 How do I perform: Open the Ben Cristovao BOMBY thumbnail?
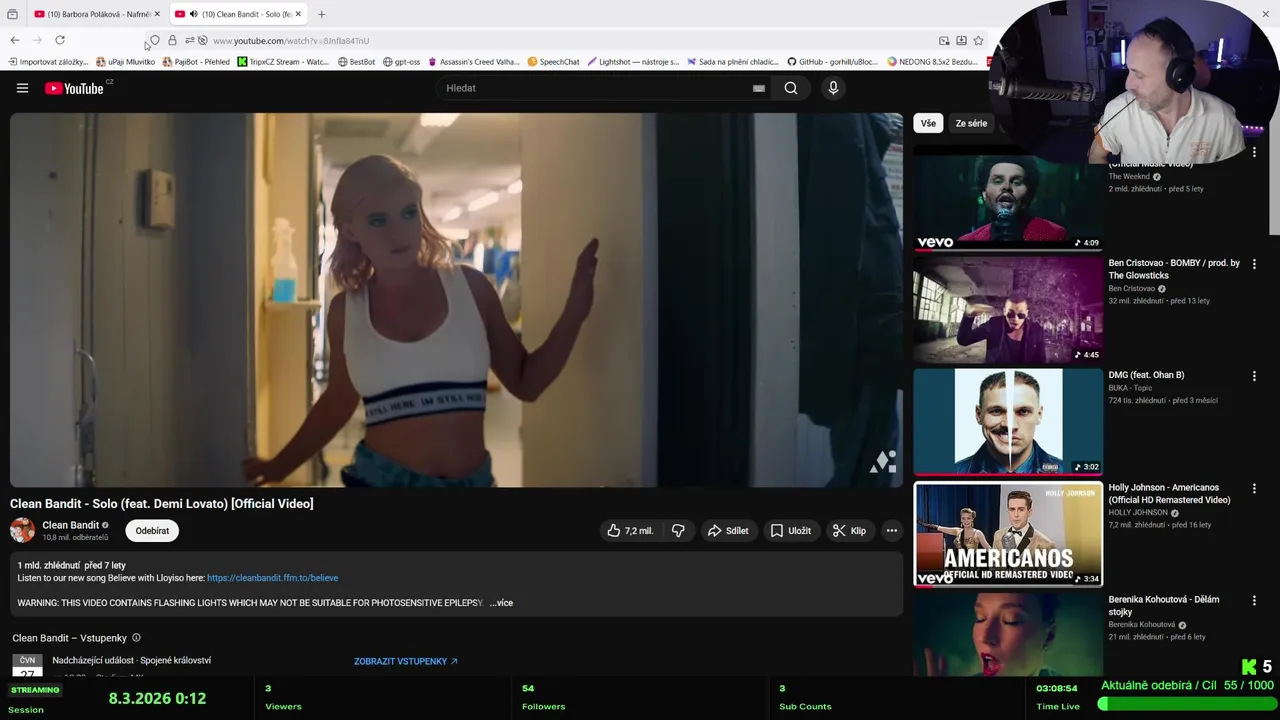click(x=1008, y=309)
